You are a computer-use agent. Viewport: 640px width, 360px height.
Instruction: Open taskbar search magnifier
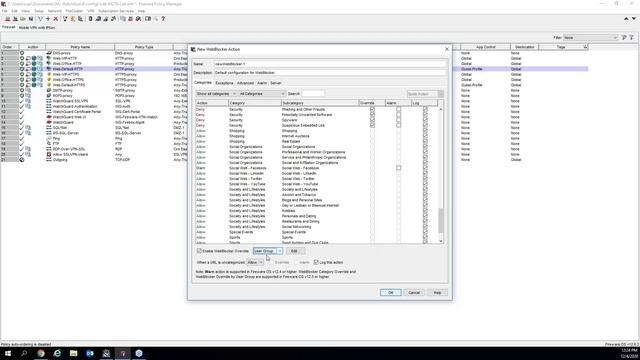point(24,353)
